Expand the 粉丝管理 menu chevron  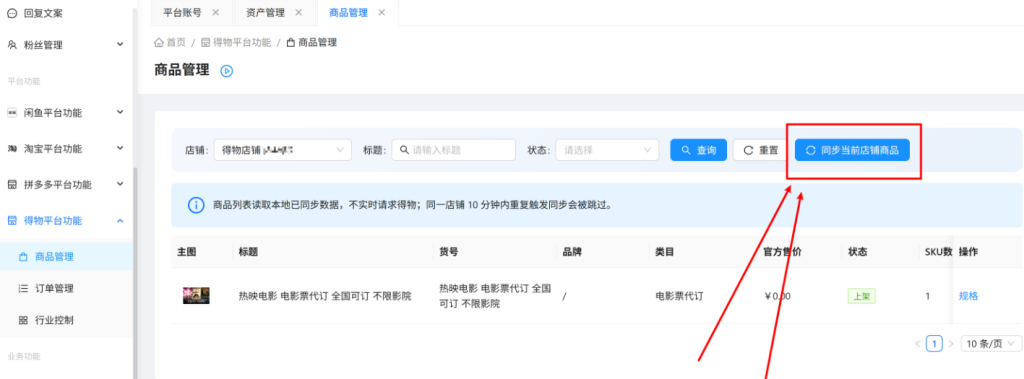(120, 44)
